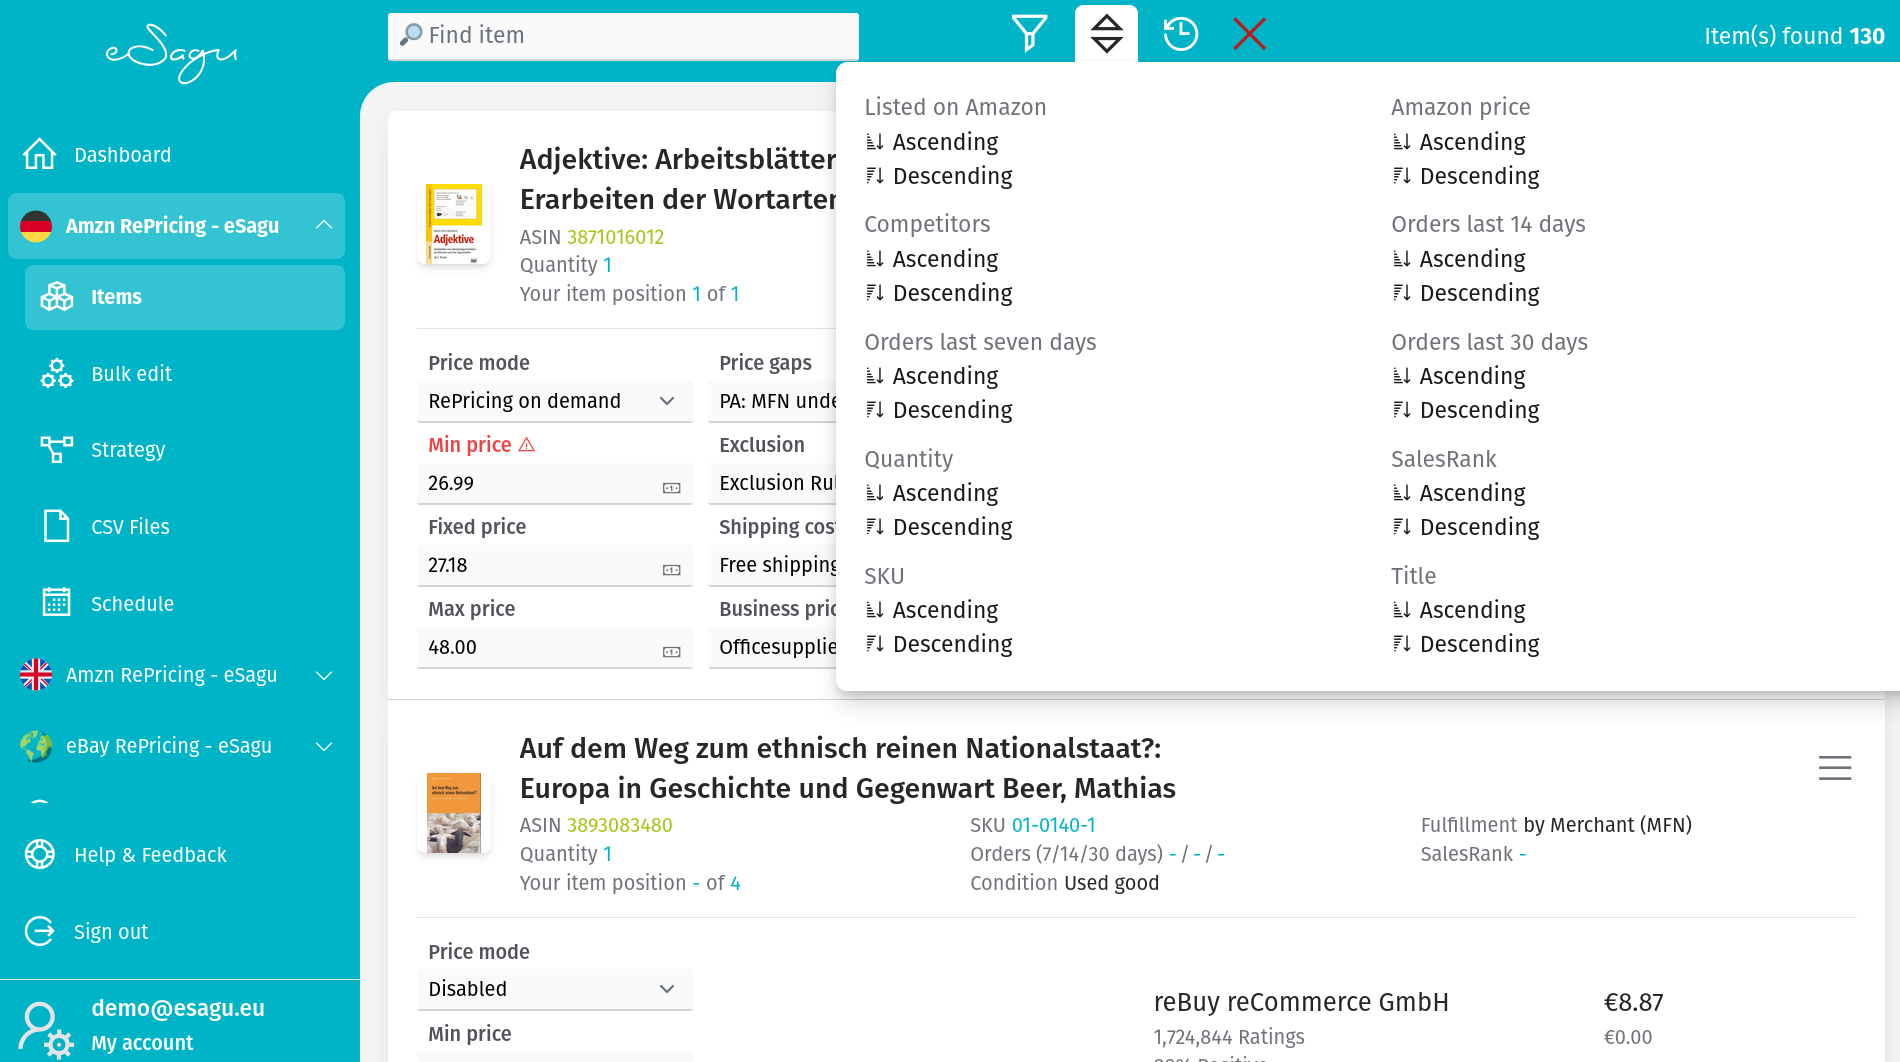The height and width of the screenshot is (1062, 1900).
Task: Sort by Title Ascending
Action: [1471, 610]
